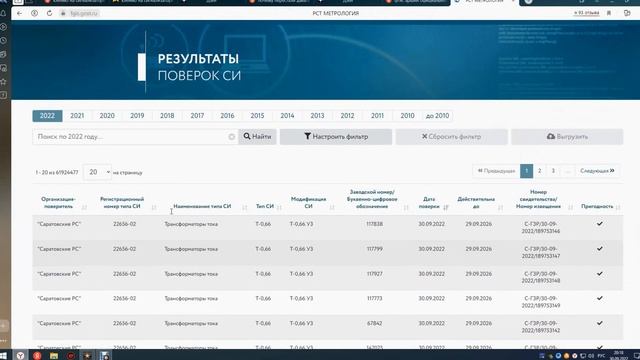This screenshot has width=640, height=360.
Task: Switch to the 2020 year tab
Action: point(107,116)
